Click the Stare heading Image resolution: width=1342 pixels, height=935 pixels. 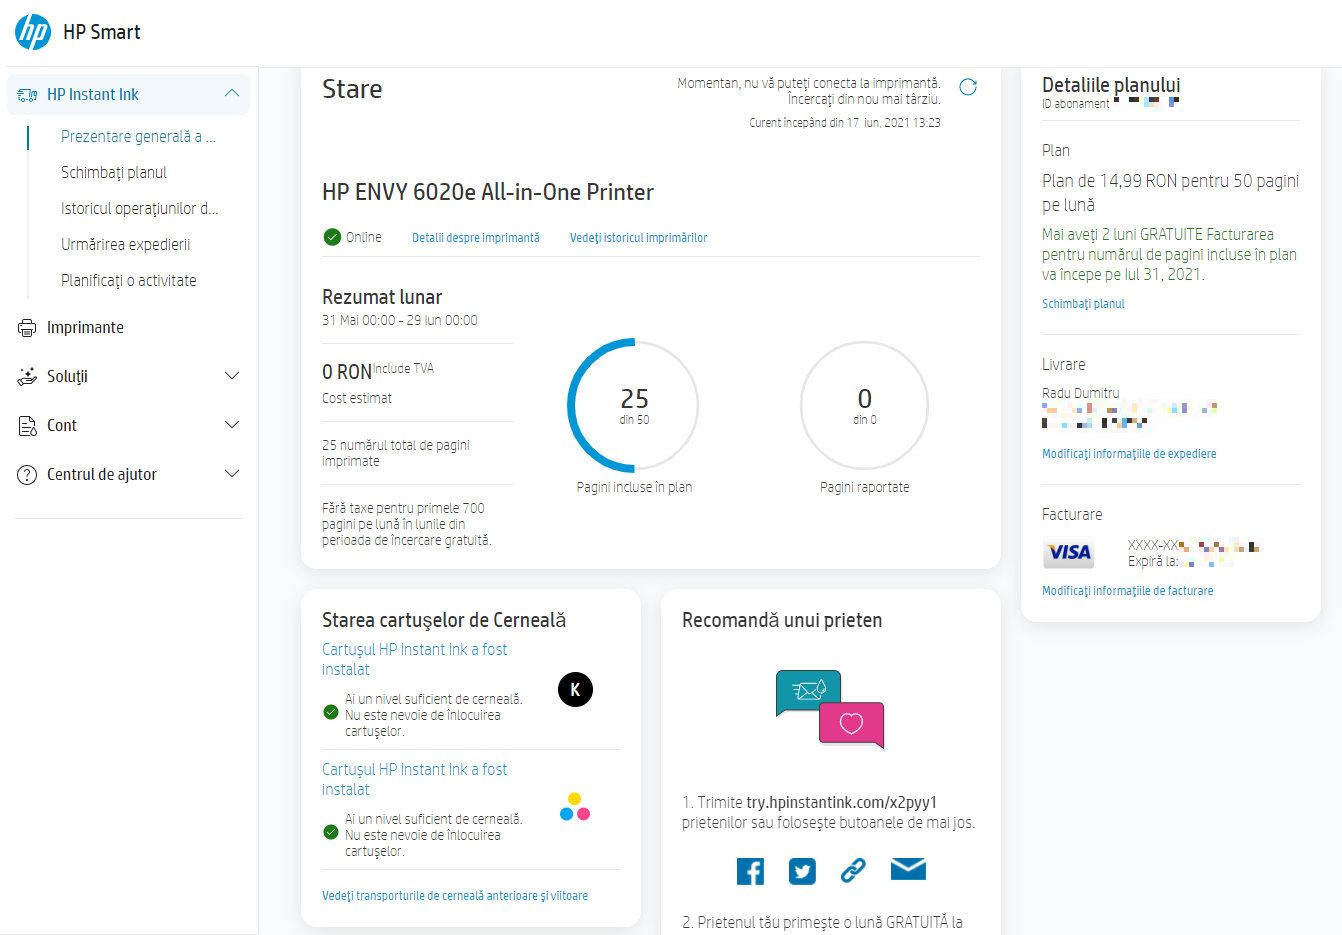[352, 89]
